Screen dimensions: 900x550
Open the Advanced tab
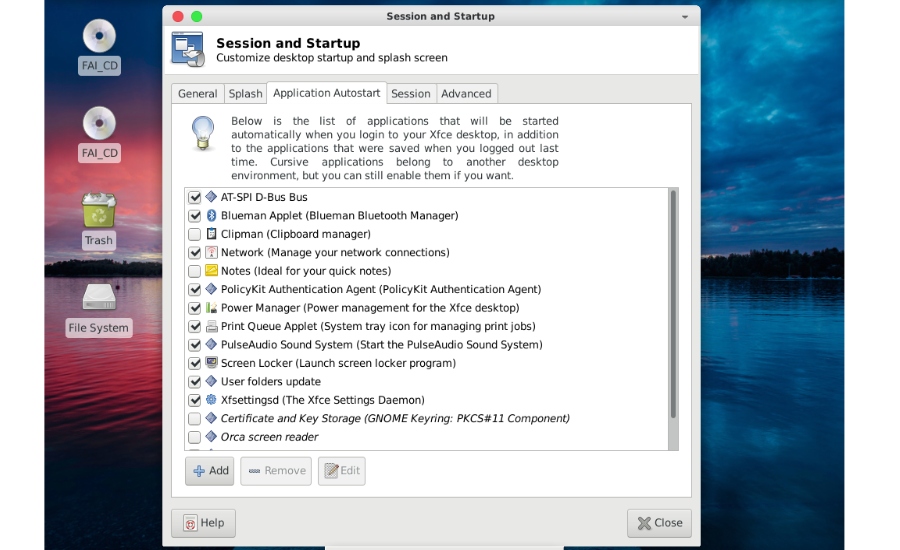466,94
